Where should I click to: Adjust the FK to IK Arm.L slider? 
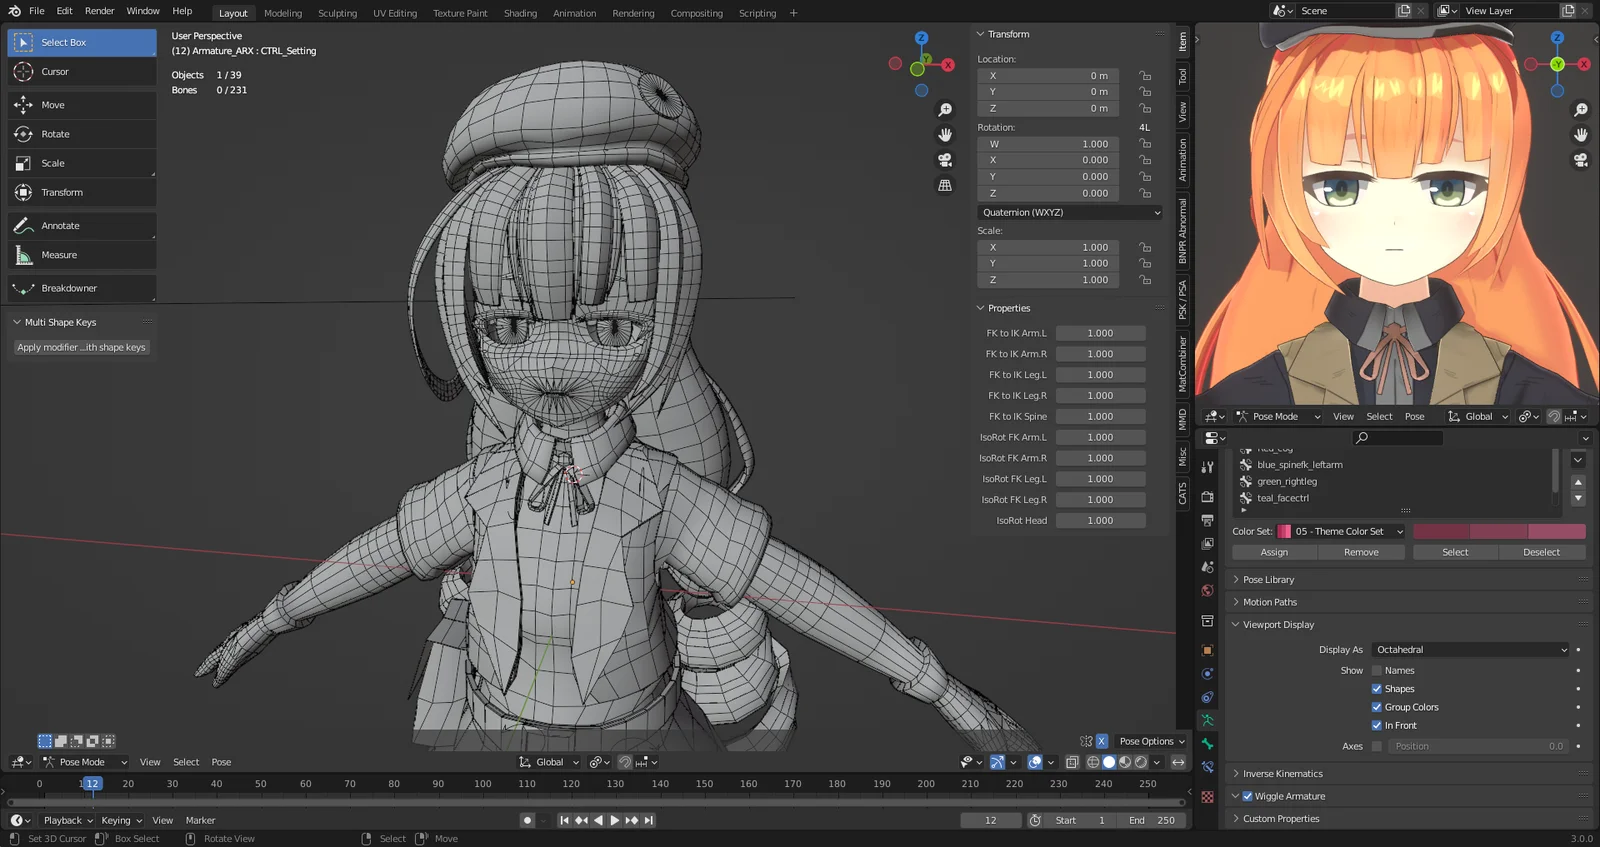pos(1100,334)
